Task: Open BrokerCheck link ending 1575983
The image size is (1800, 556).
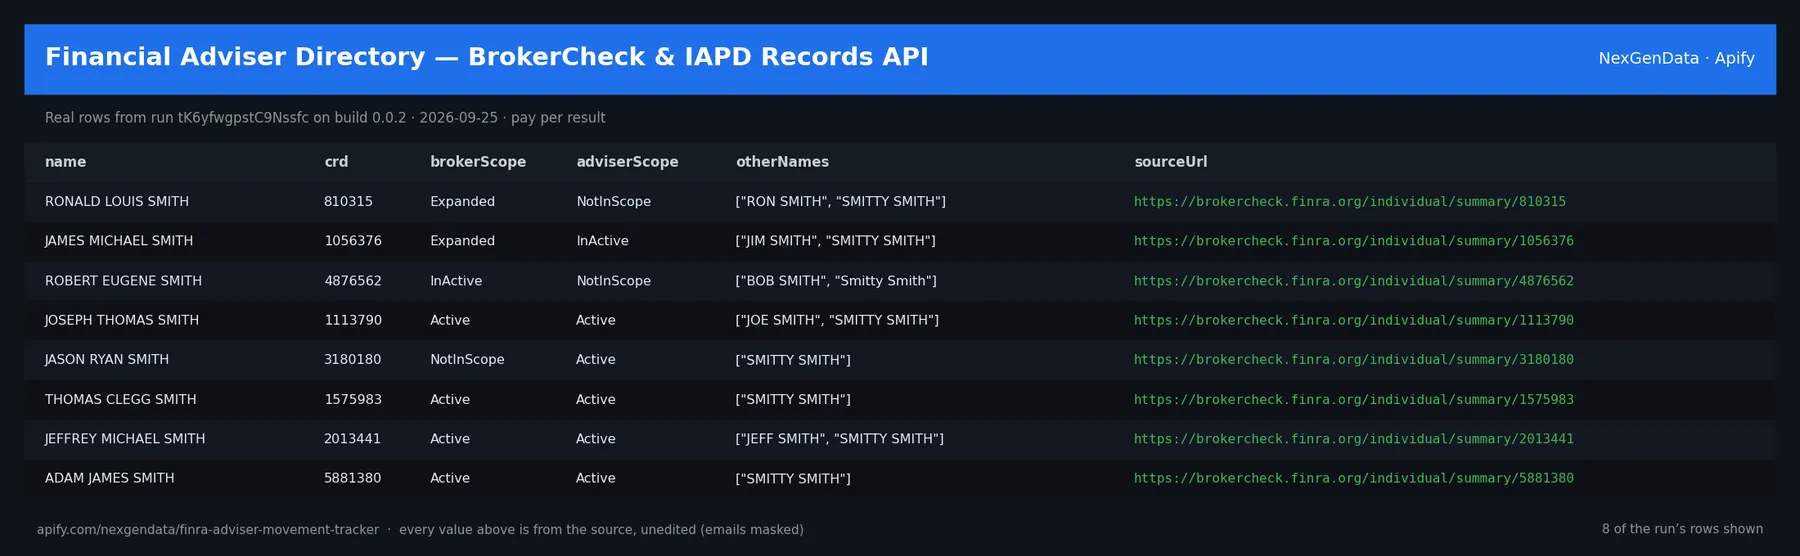Action: (x=1354, y=399)
